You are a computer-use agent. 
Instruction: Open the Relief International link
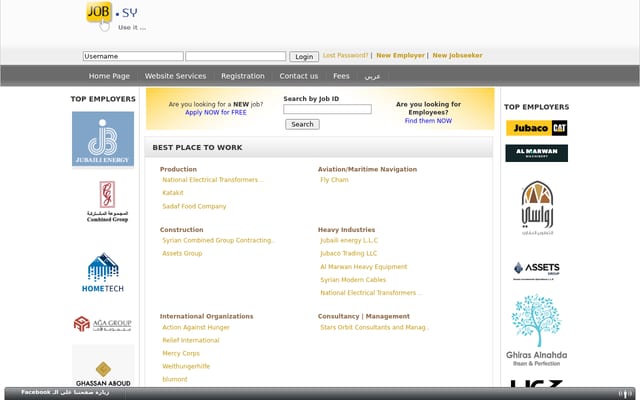click(x=191, y=340)
